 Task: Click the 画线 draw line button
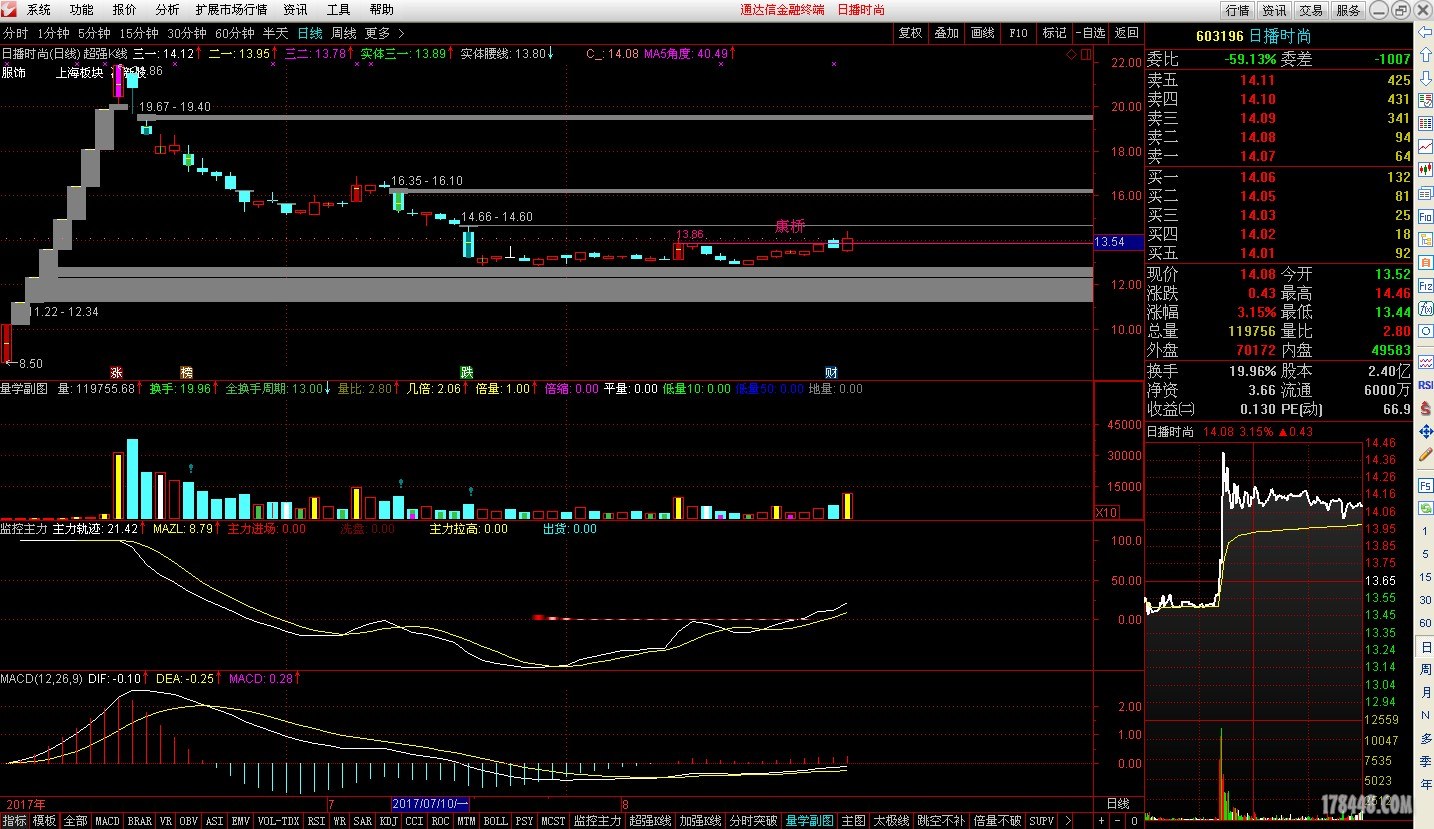982,33
